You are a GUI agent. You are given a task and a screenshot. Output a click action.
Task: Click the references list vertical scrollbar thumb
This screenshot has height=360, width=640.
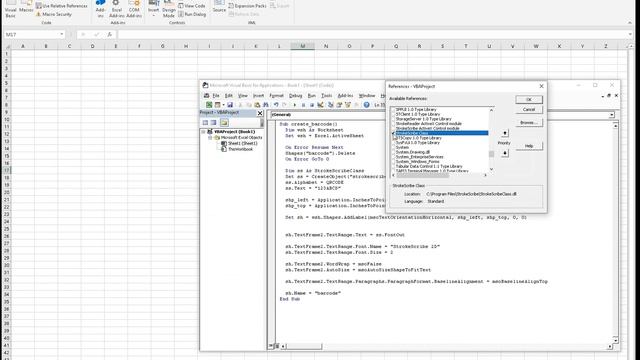coord(491,154)
